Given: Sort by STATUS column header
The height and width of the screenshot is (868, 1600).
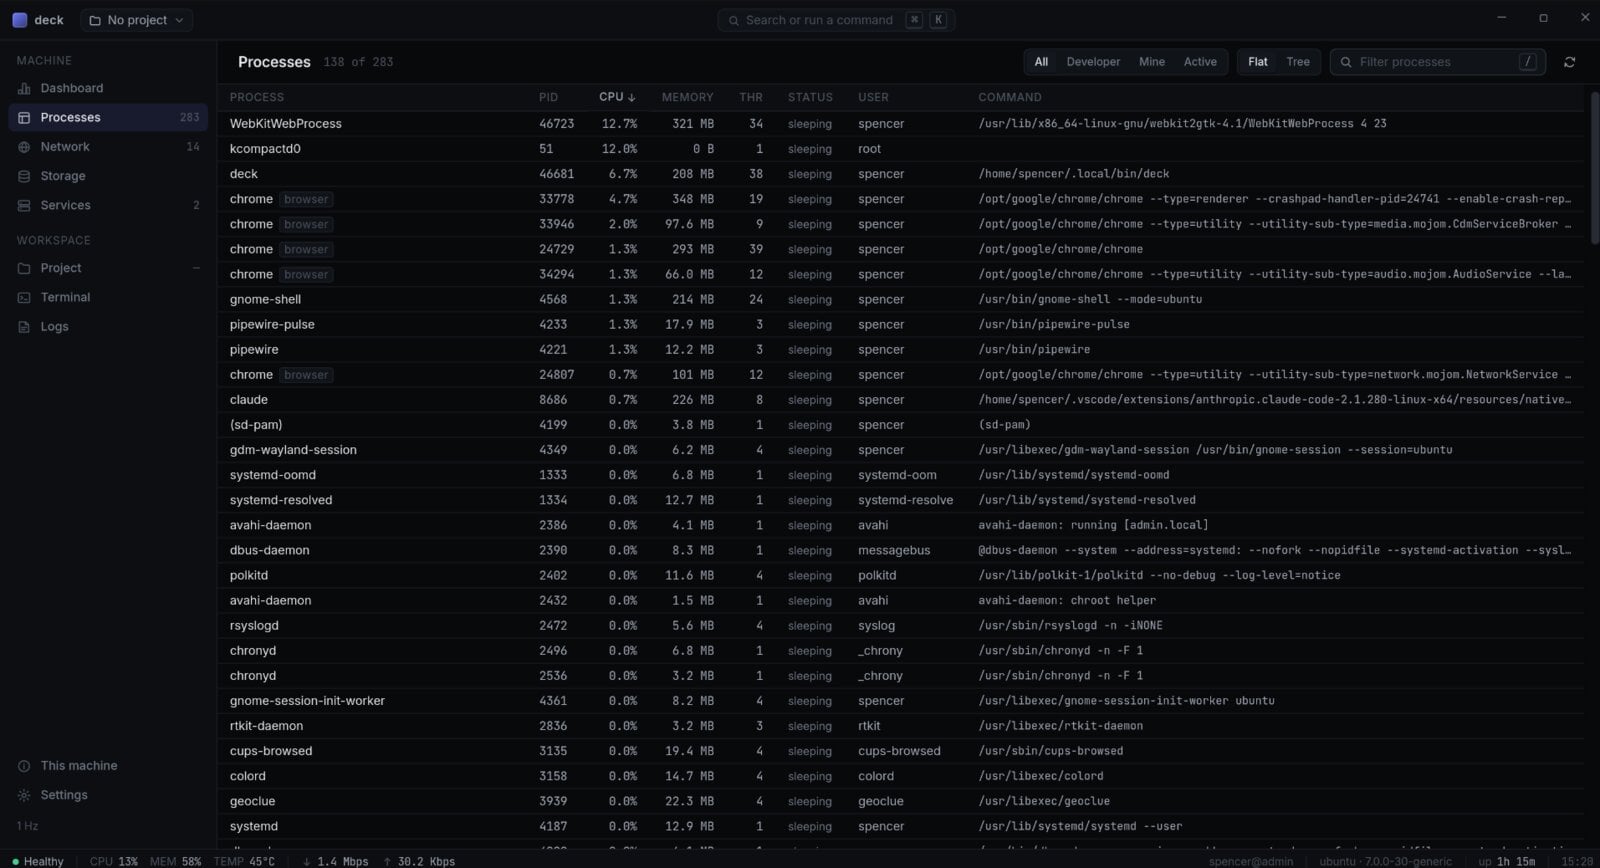Looking at the screenshot, I should 810,97.
